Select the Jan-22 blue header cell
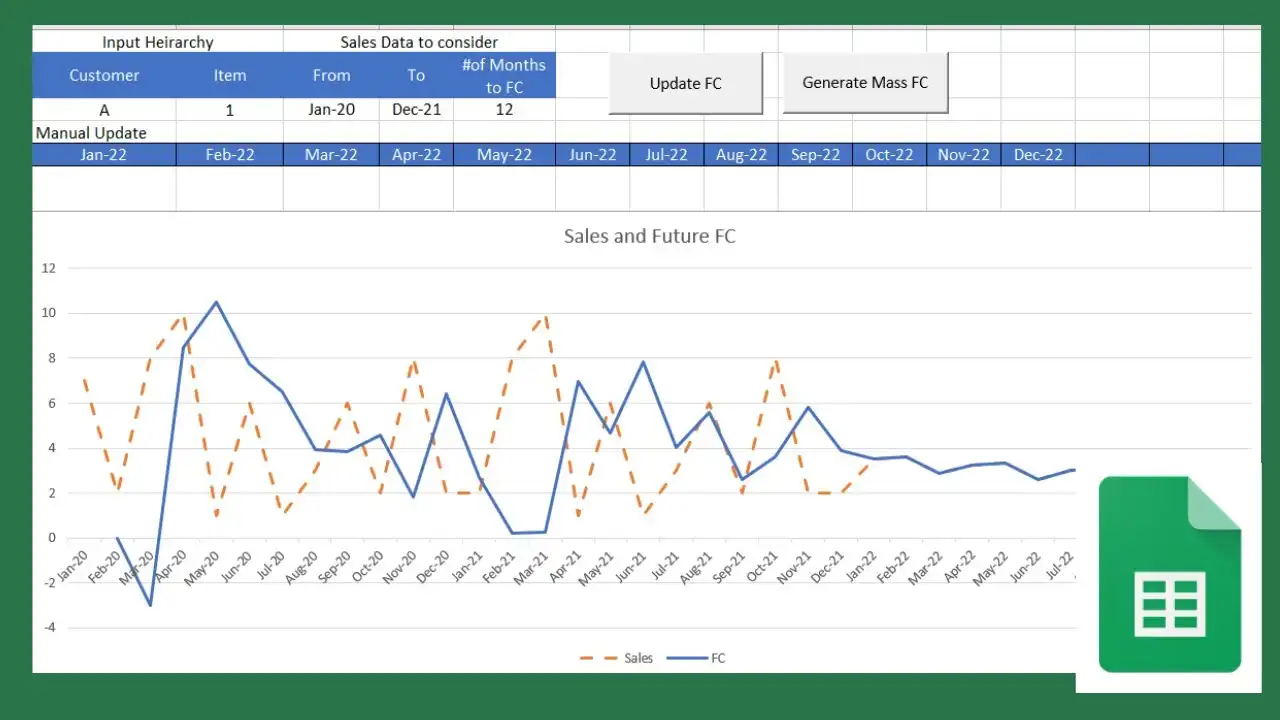The width and height of the screenshot is (1280, 720). (x=104, y=154)
